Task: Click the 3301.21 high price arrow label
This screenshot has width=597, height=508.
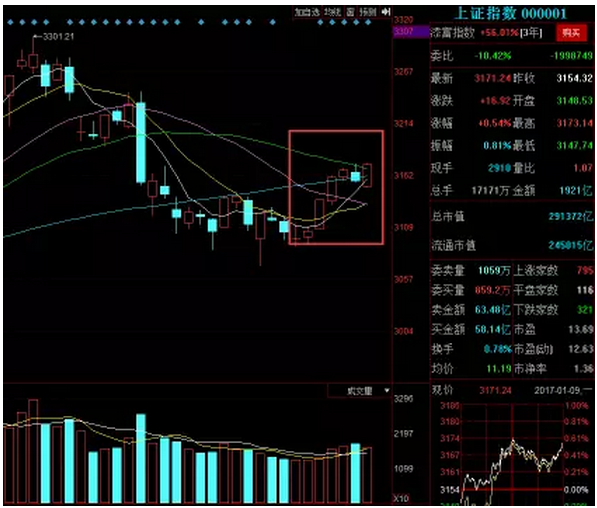Action: tap(54, 37)
